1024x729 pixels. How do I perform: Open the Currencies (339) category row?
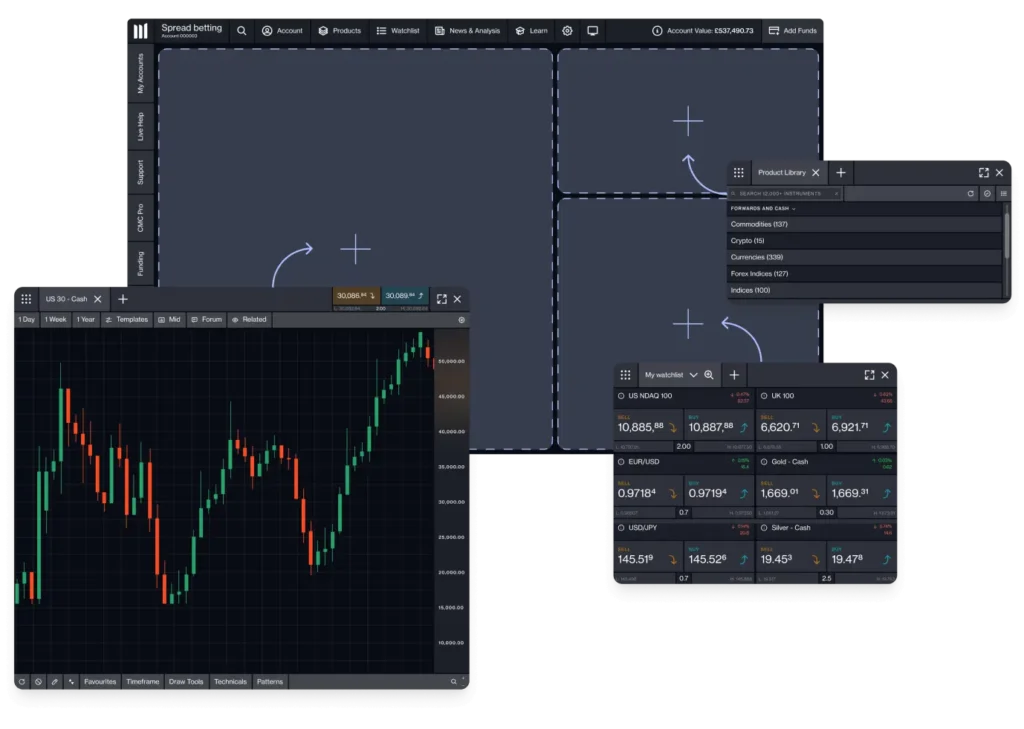click(x=865, y=257)
